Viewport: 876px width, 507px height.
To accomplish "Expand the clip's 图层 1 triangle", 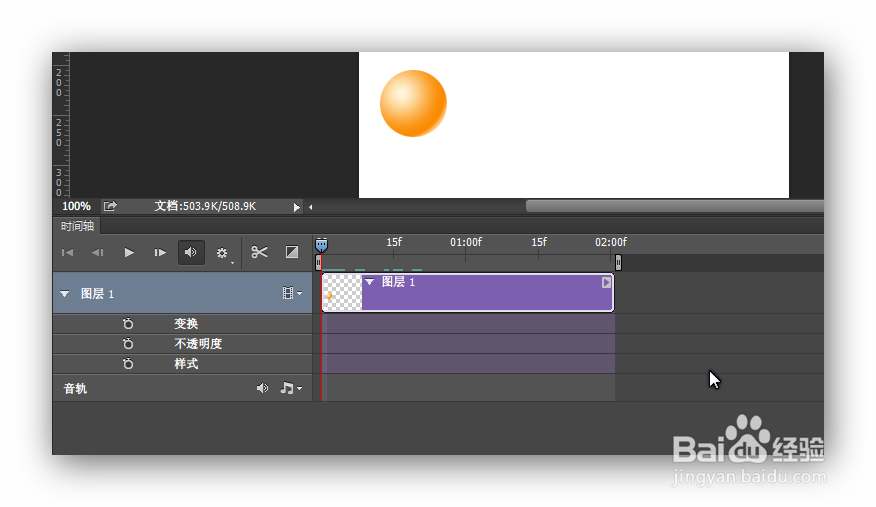I will click(x=370, y=282).
